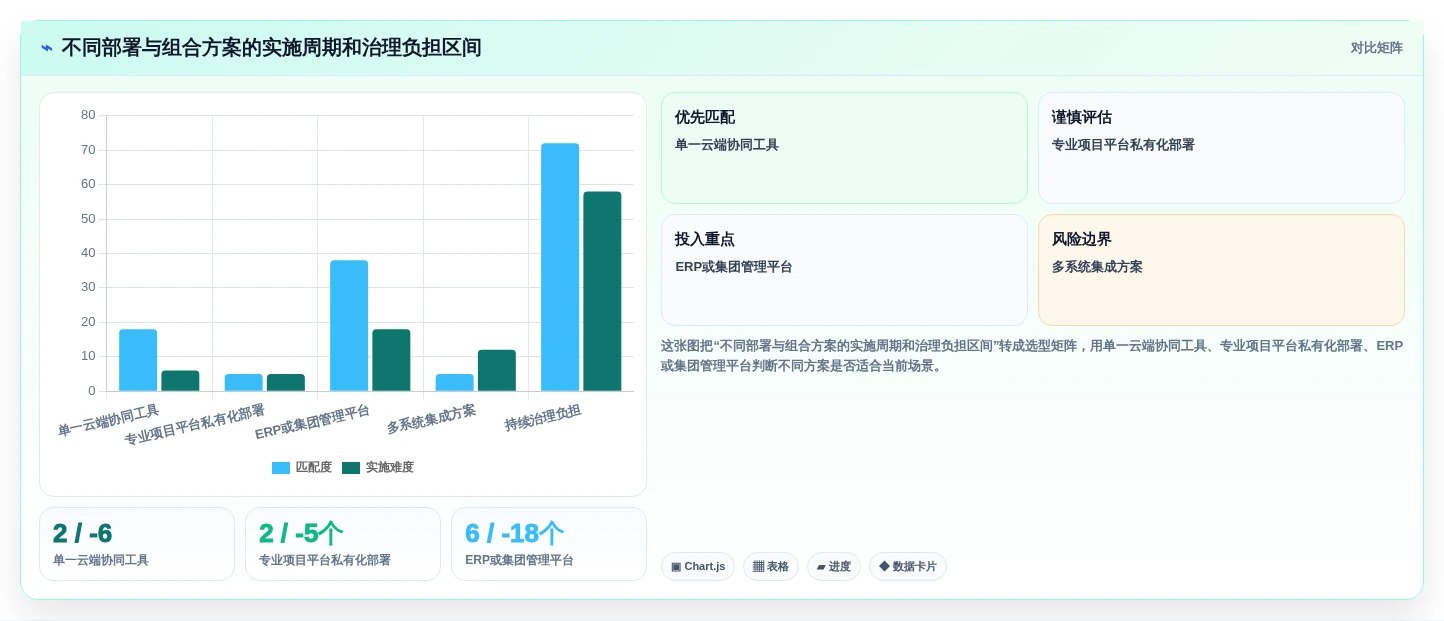
Task: Click the 专业项目平台私有化部署 green 实施难度 bar
Action: [x=286, y=382]
